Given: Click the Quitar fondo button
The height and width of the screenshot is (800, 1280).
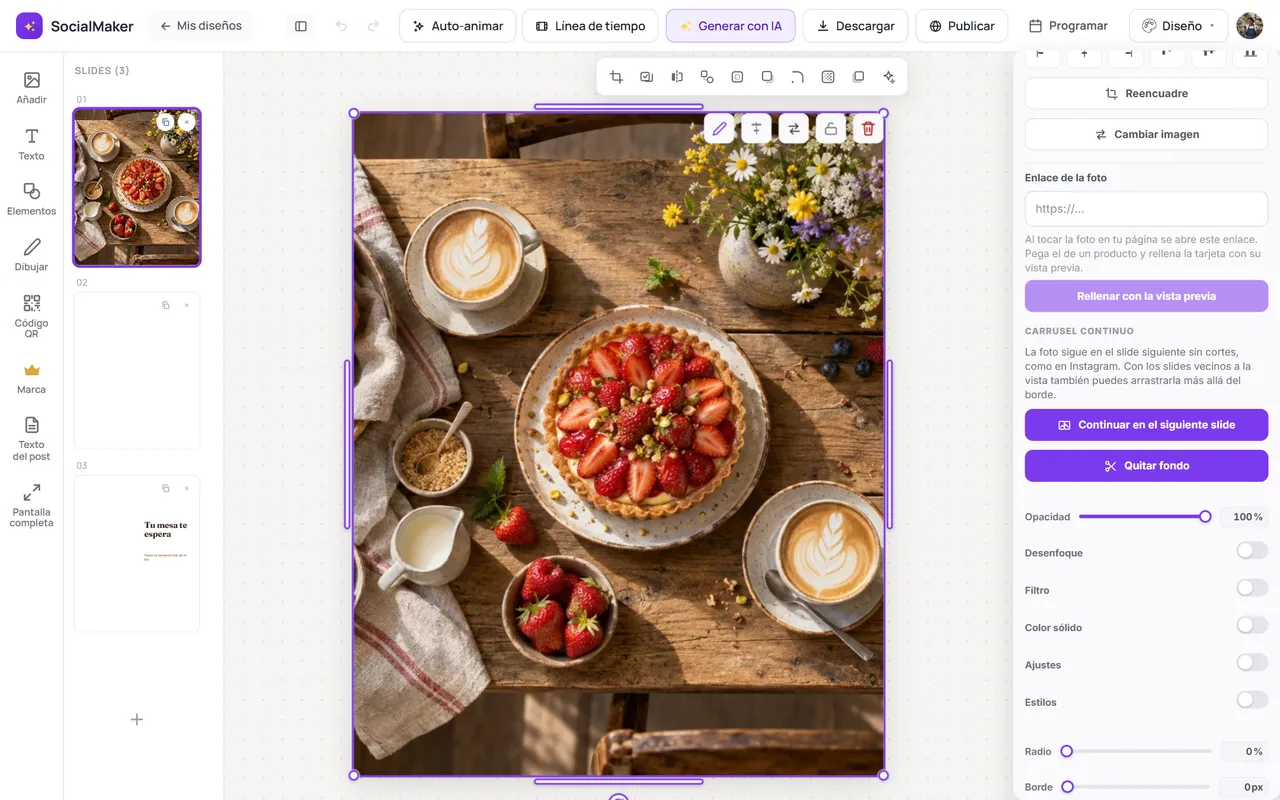Looking at the screenshot, I should [1146, 466].
